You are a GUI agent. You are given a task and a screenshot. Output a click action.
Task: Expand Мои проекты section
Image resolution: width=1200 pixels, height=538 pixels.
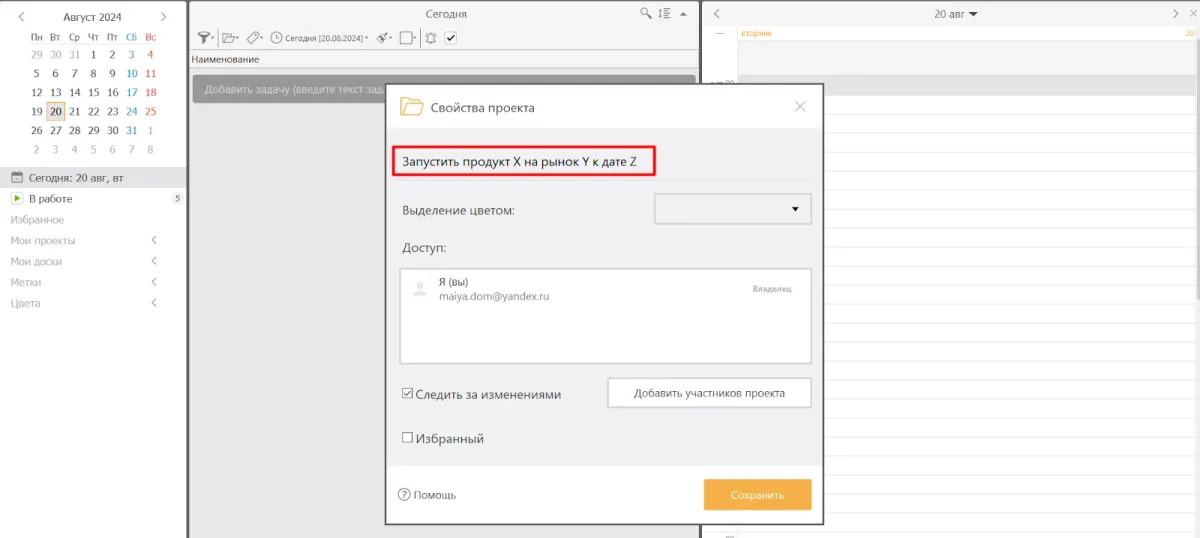click(154, 240)
